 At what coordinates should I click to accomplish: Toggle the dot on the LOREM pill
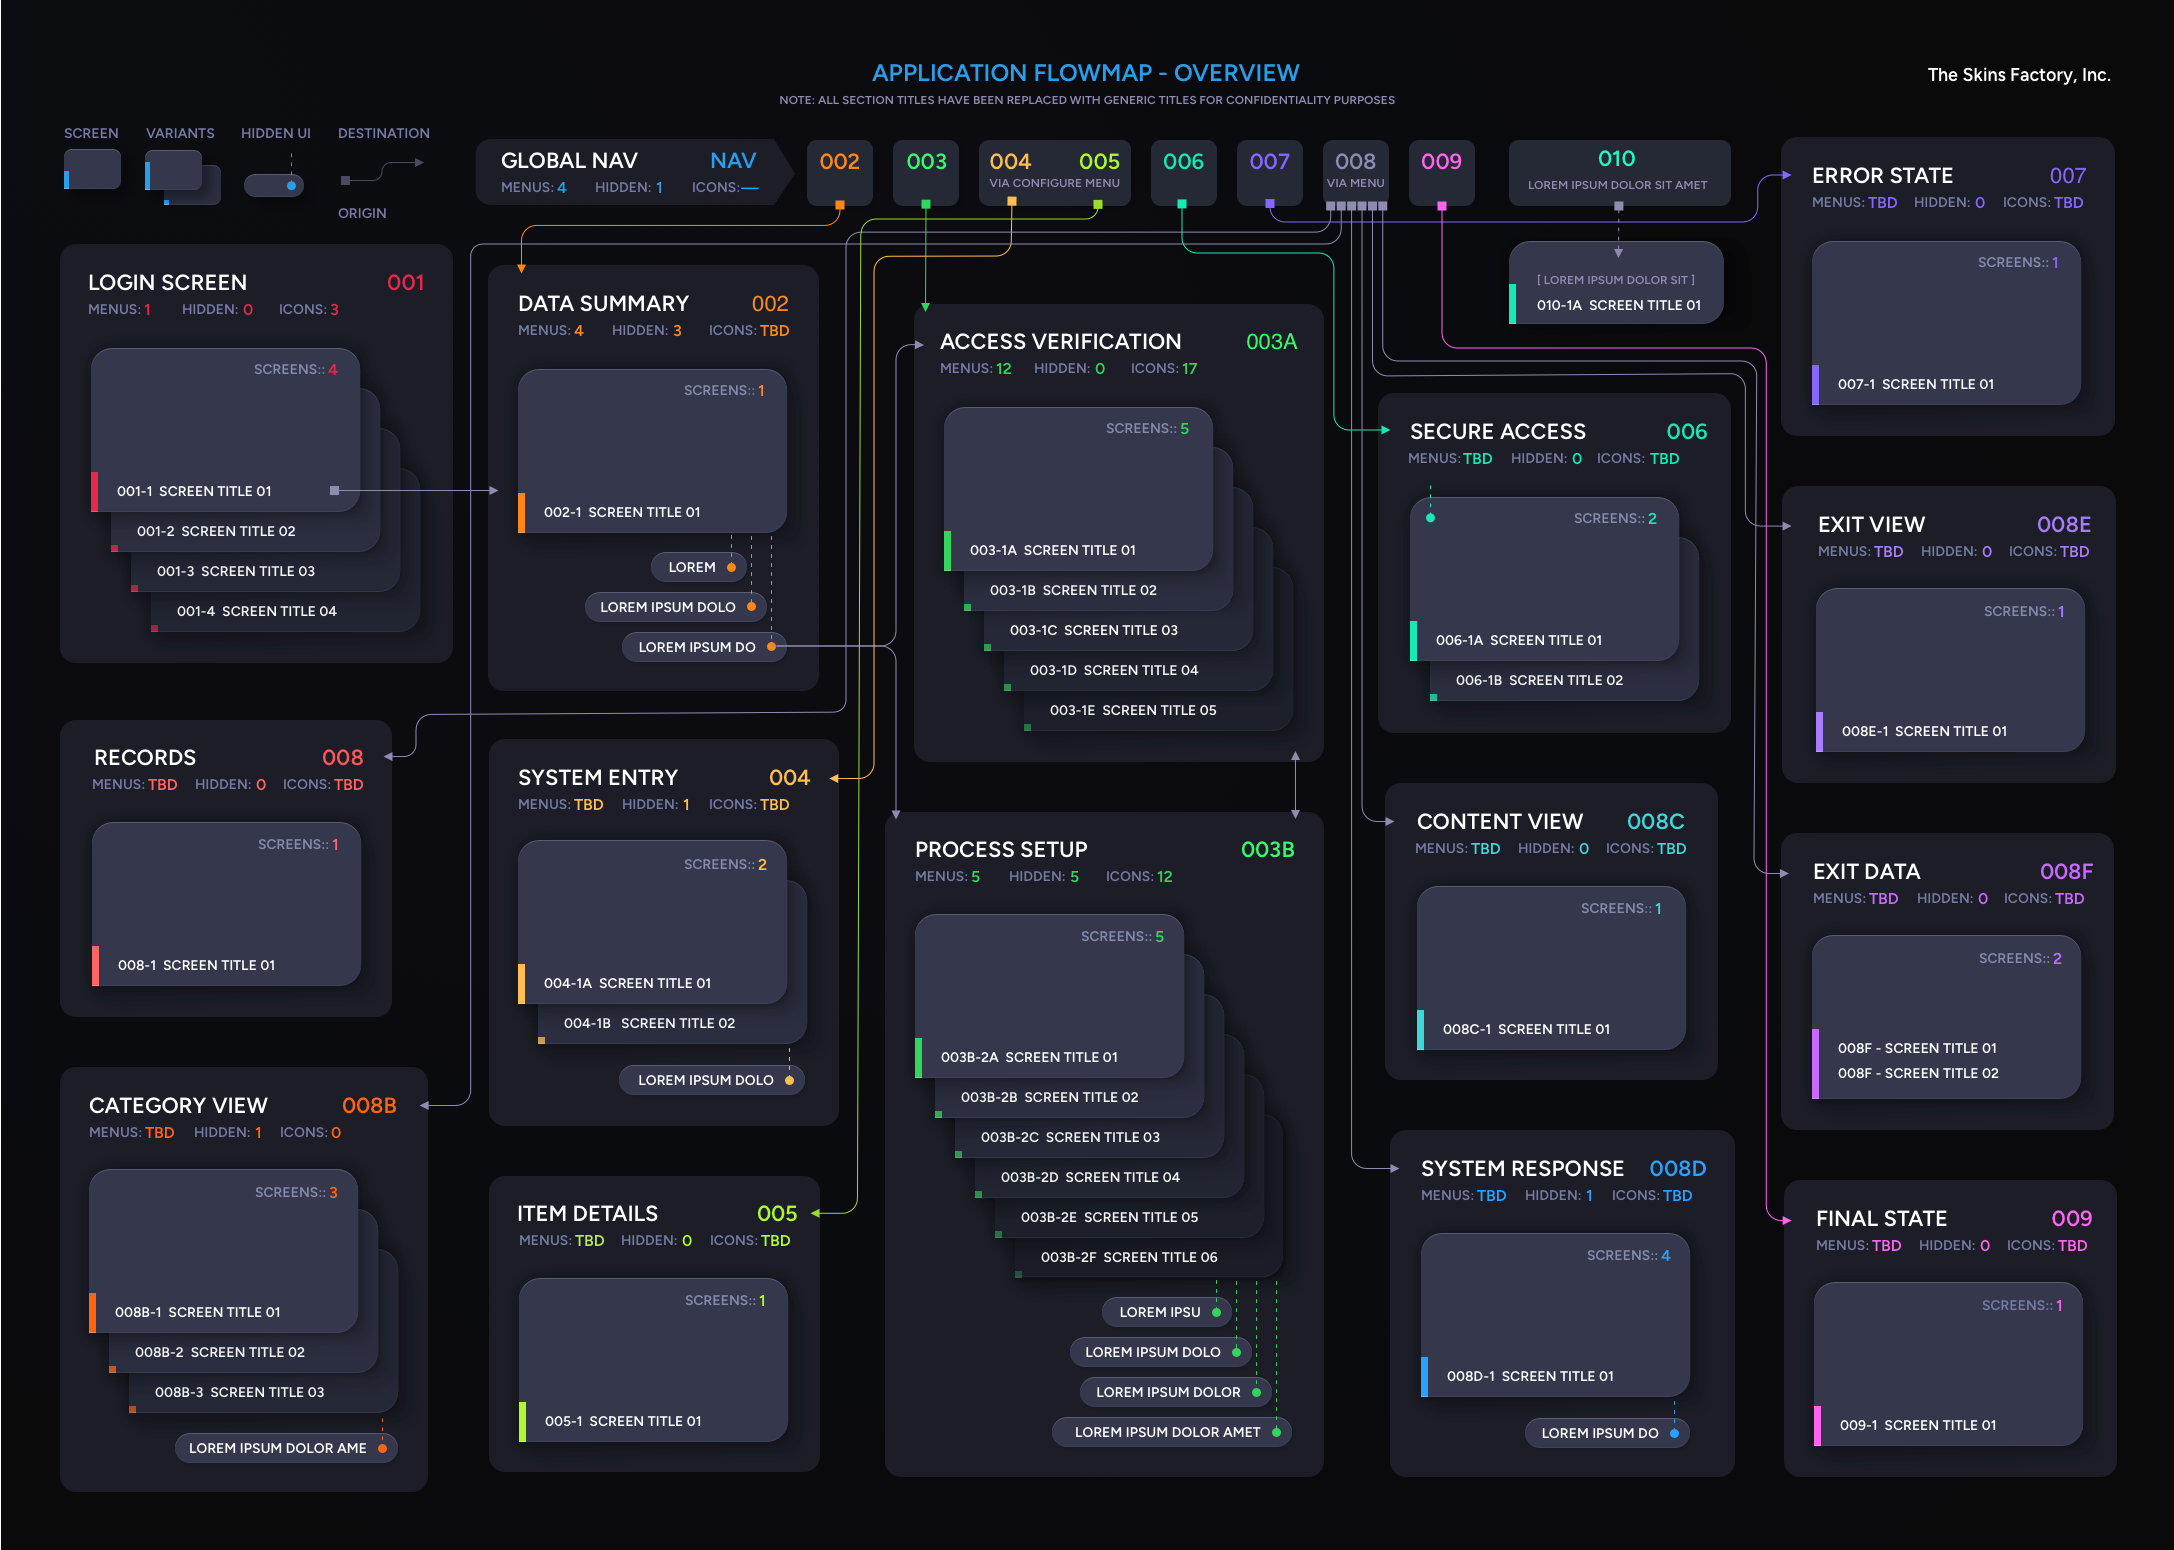pyautogui.click(x=734, y=567)
